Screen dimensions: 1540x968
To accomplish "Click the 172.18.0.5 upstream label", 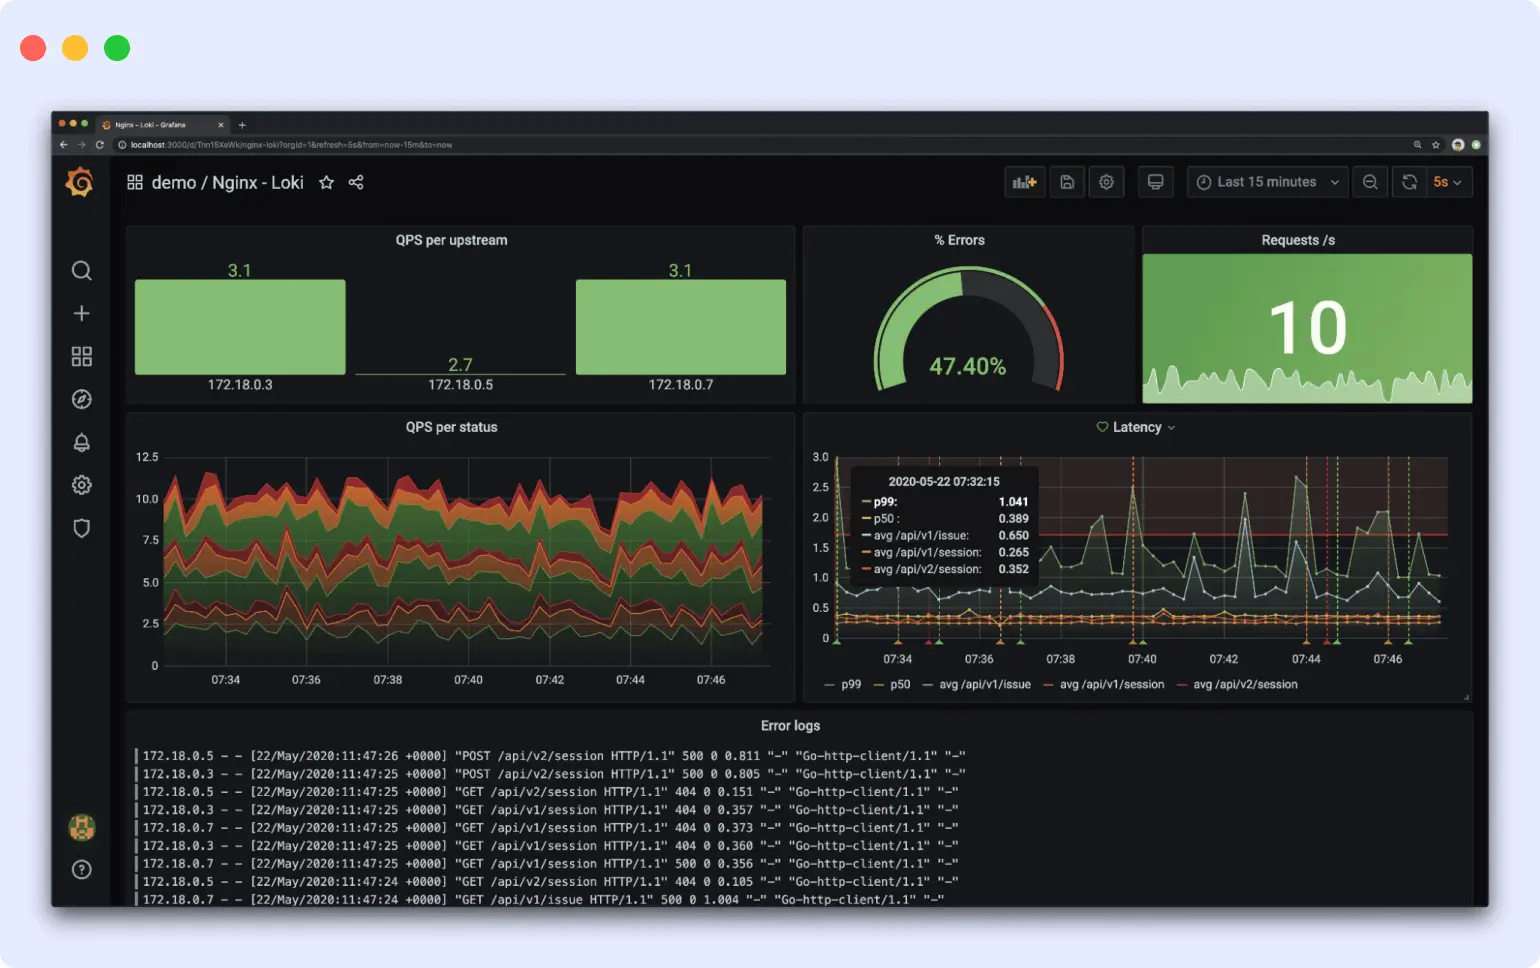I will tap(461, 385).
